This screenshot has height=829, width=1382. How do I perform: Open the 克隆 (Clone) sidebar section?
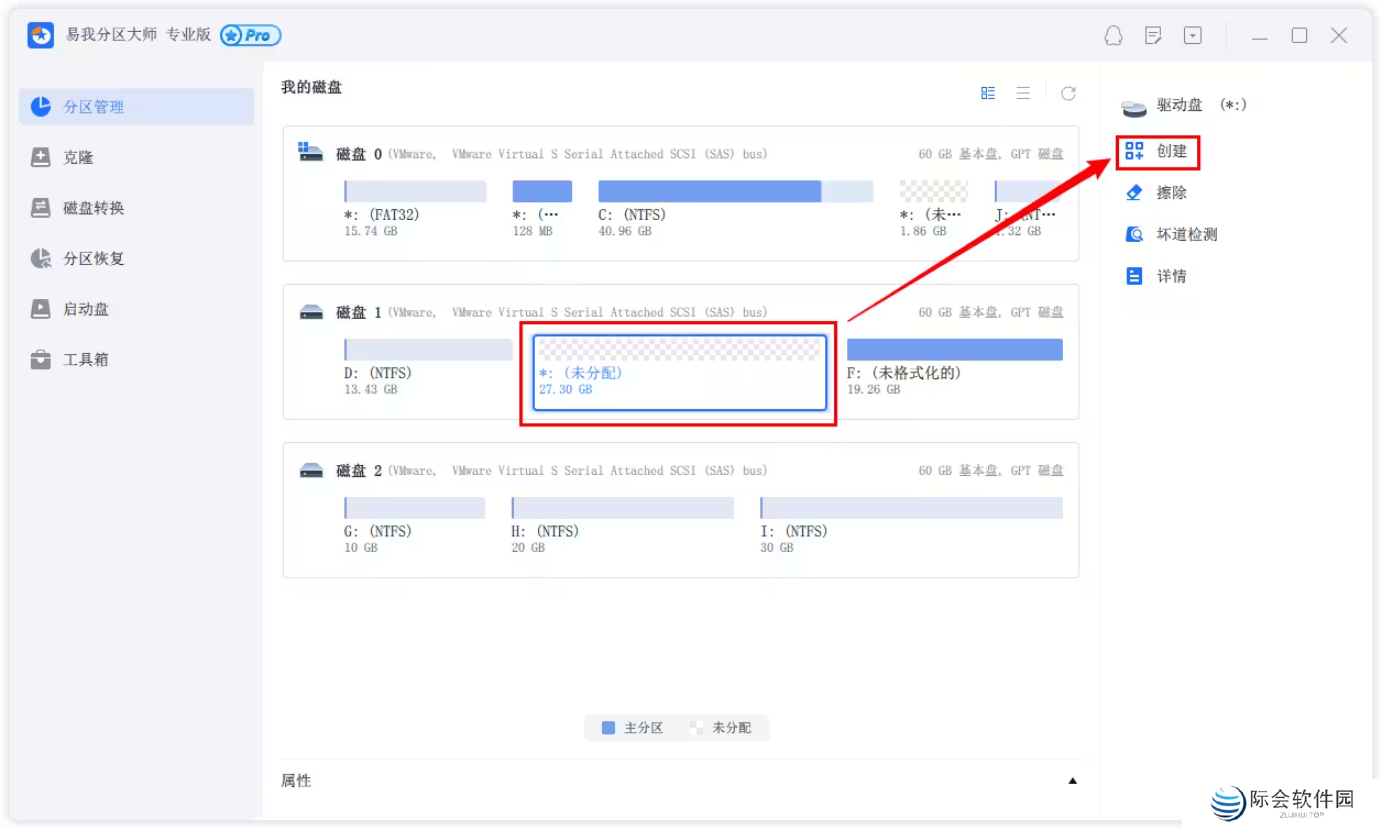[x=77, y=158]
